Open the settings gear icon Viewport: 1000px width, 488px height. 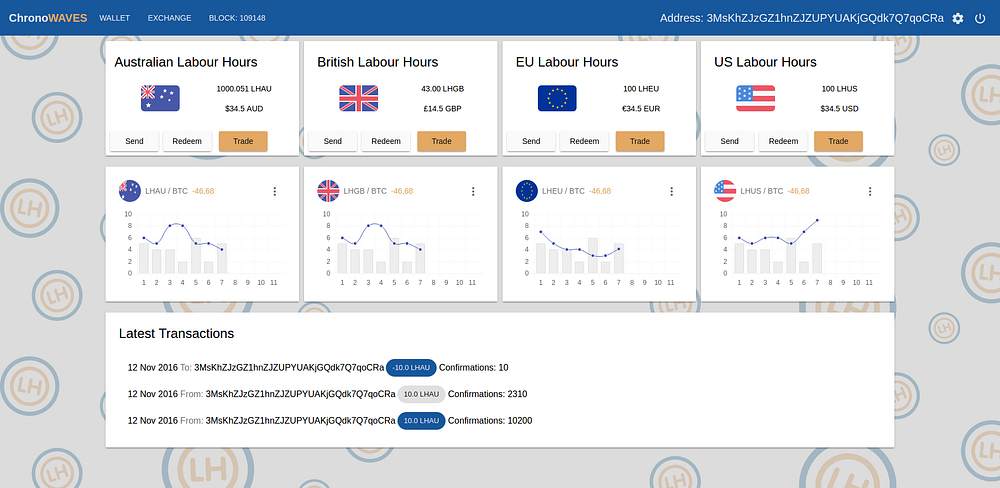click(x=957, y=18)
